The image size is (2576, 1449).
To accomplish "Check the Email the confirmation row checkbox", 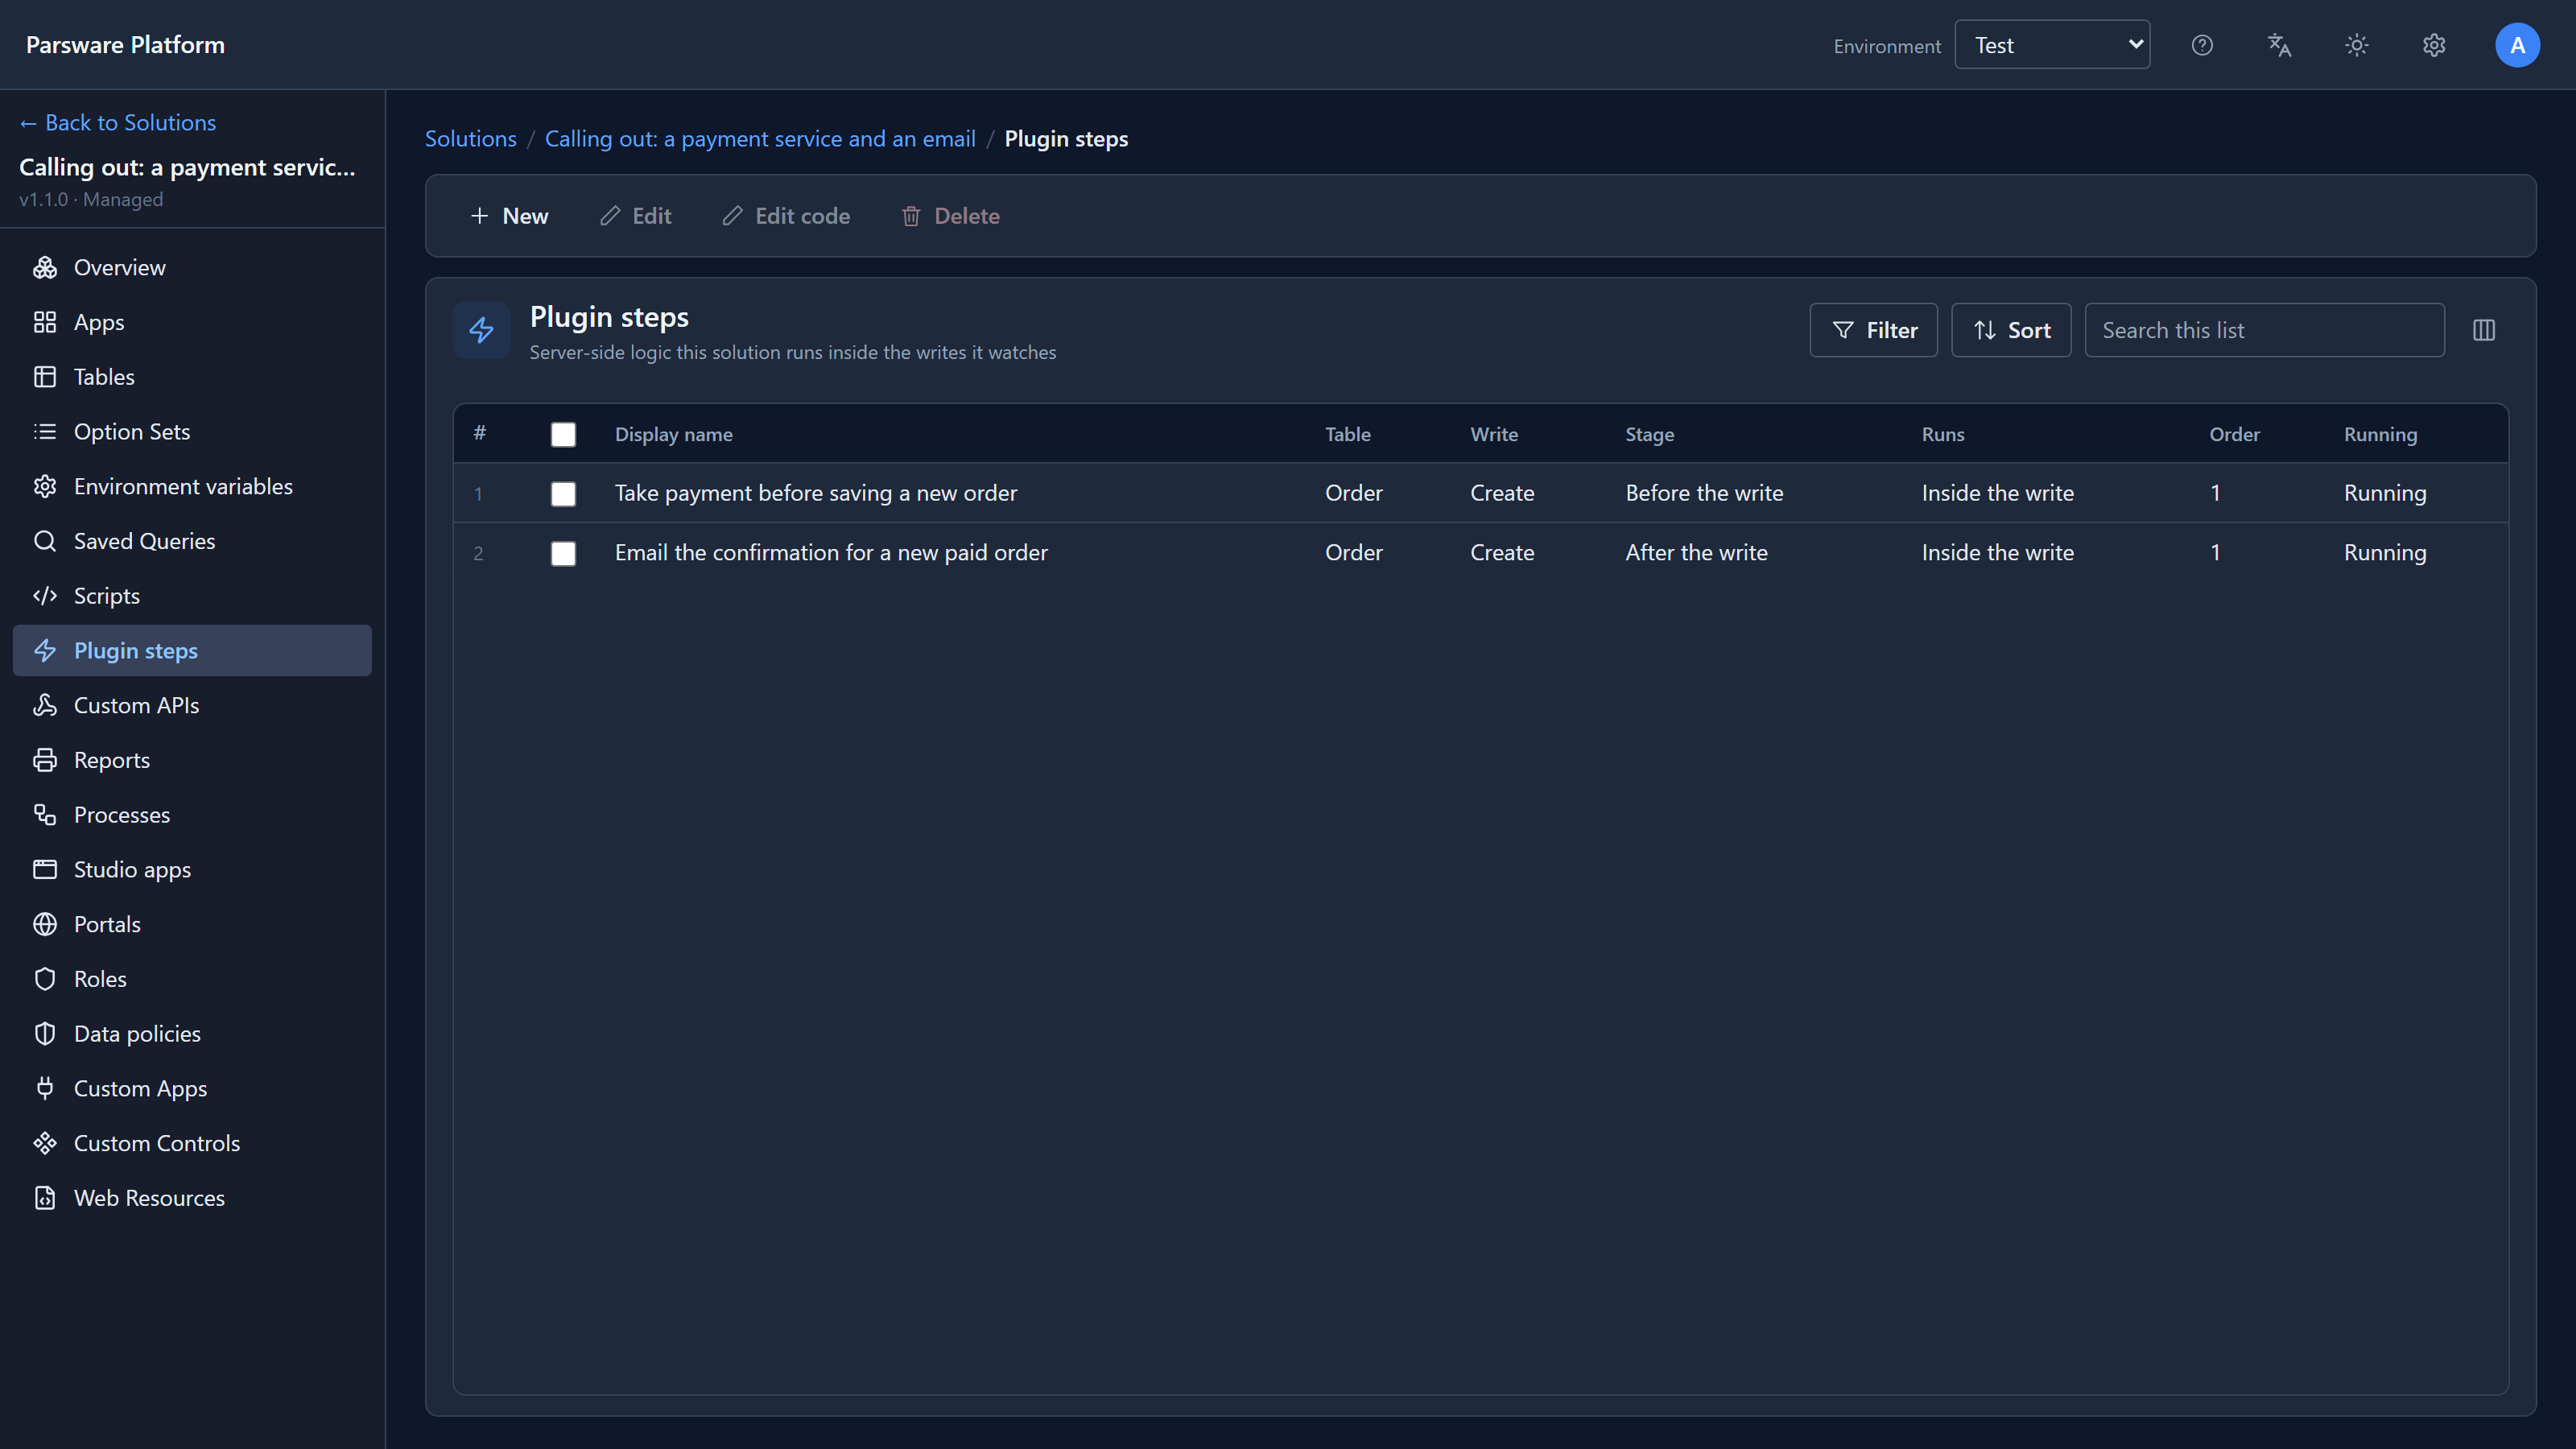I will pyautogui.click(x=563, y=554).
